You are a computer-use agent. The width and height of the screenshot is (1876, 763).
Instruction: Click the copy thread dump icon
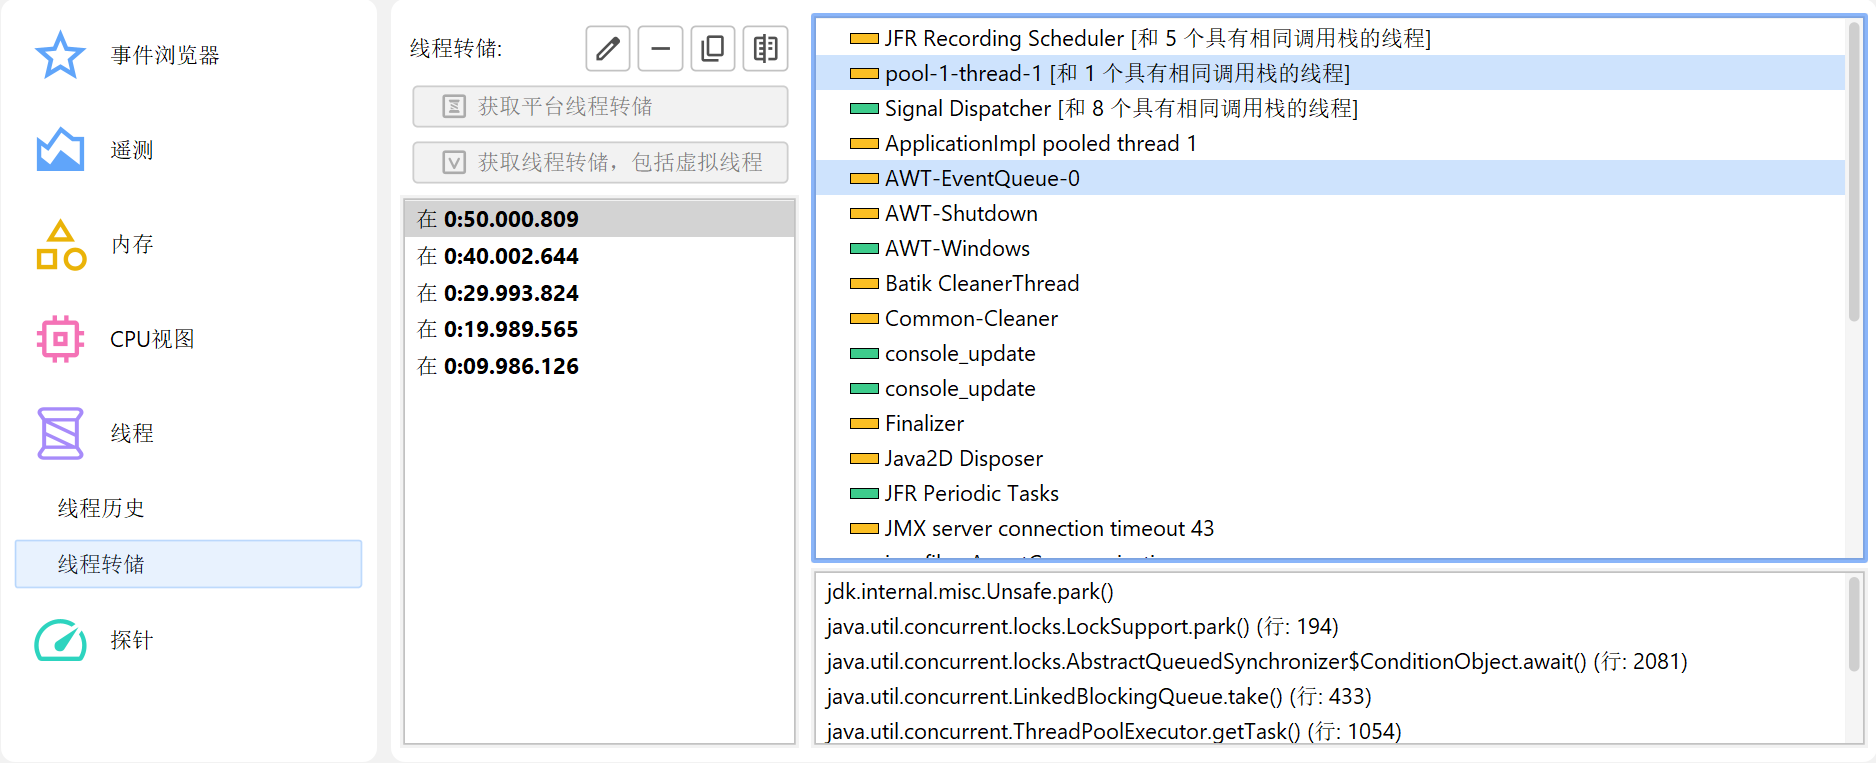(713, 48)
